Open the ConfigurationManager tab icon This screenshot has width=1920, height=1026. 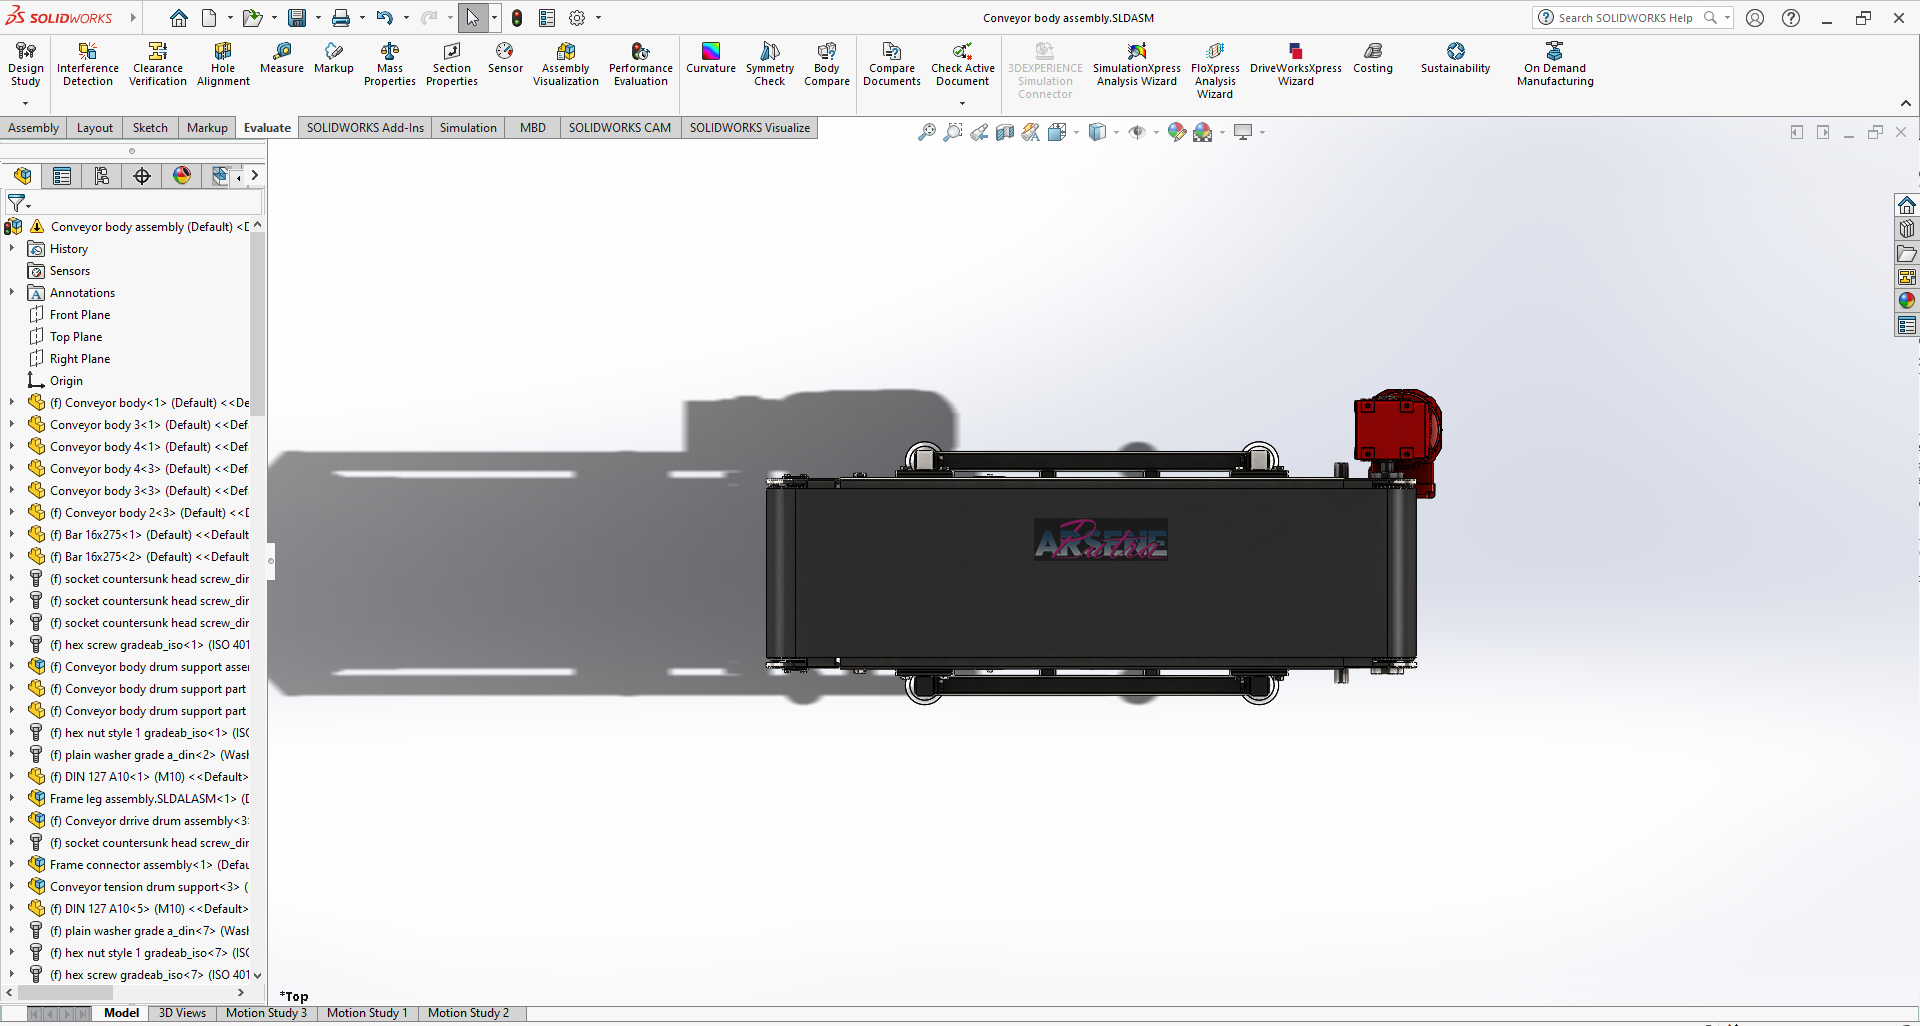point(102,176)
